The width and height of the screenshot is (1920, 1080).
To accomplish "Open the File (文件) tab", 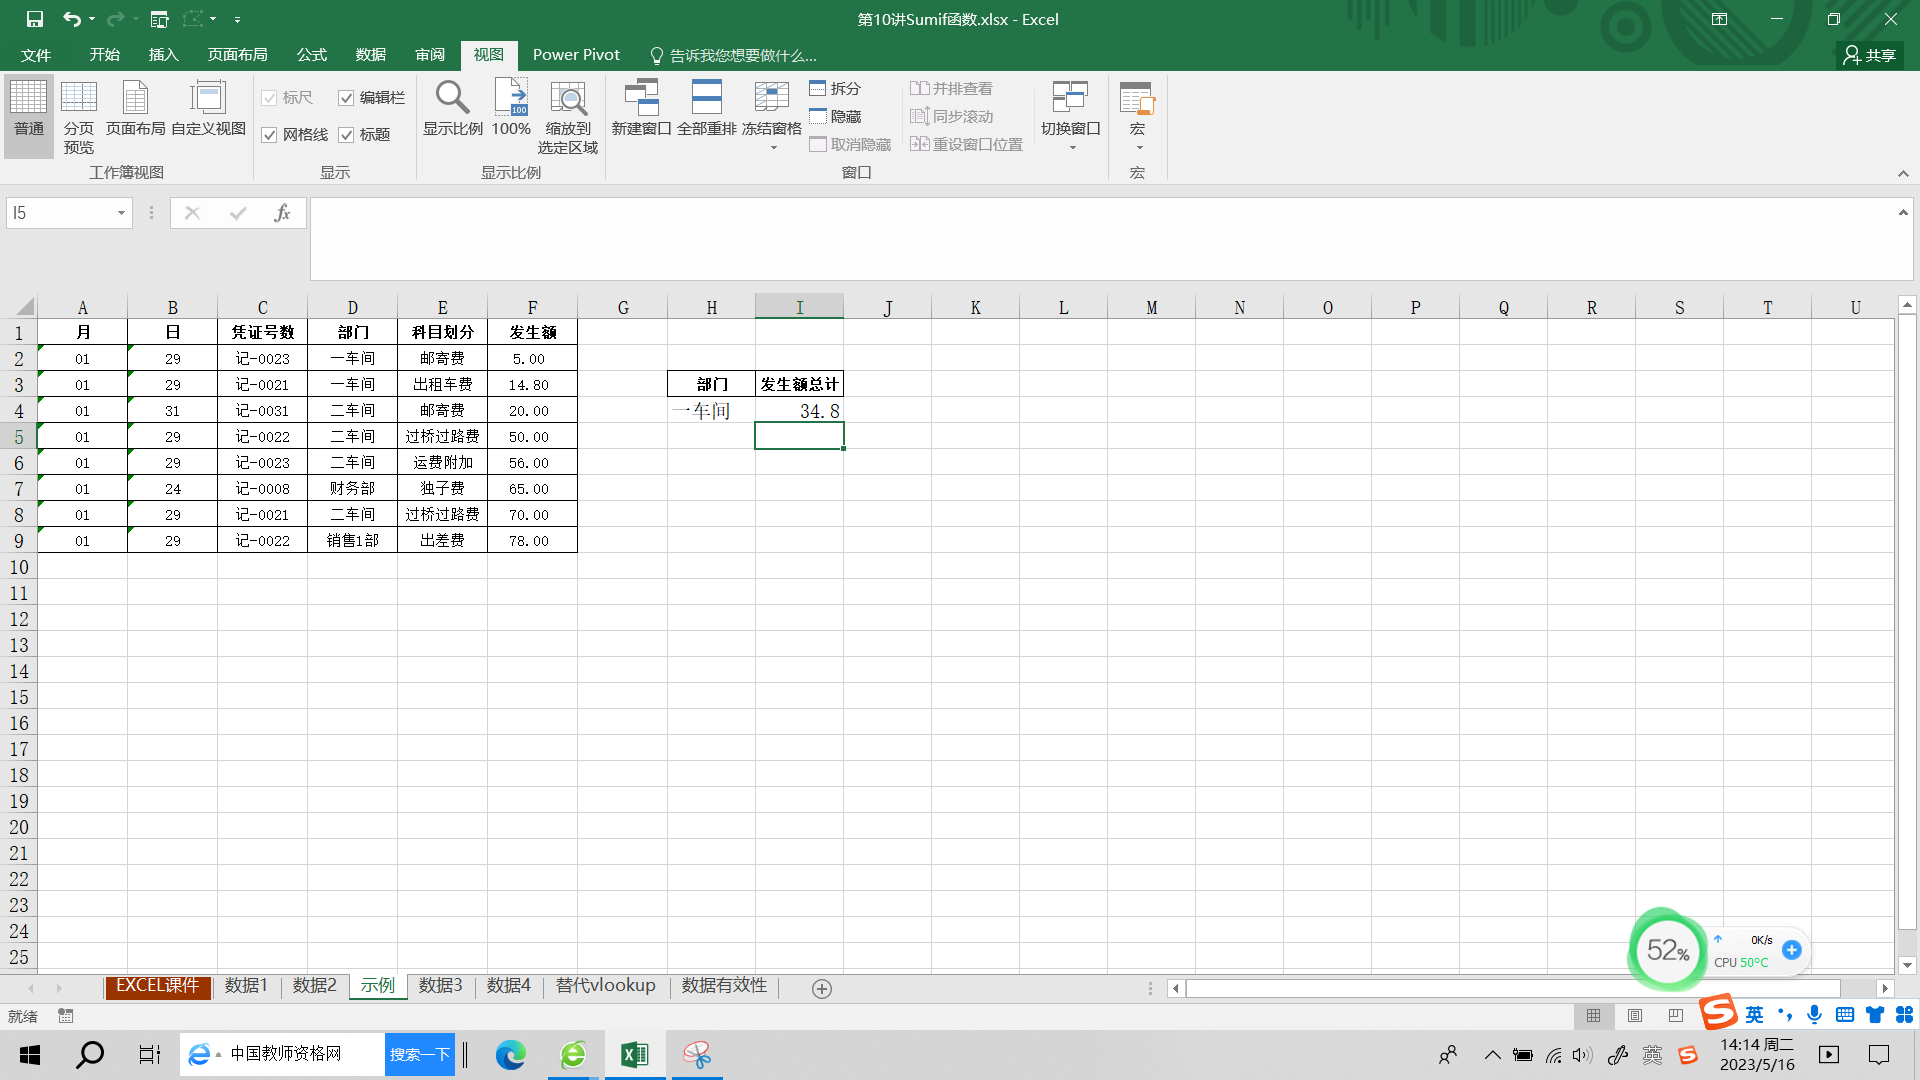I will 36,55.
